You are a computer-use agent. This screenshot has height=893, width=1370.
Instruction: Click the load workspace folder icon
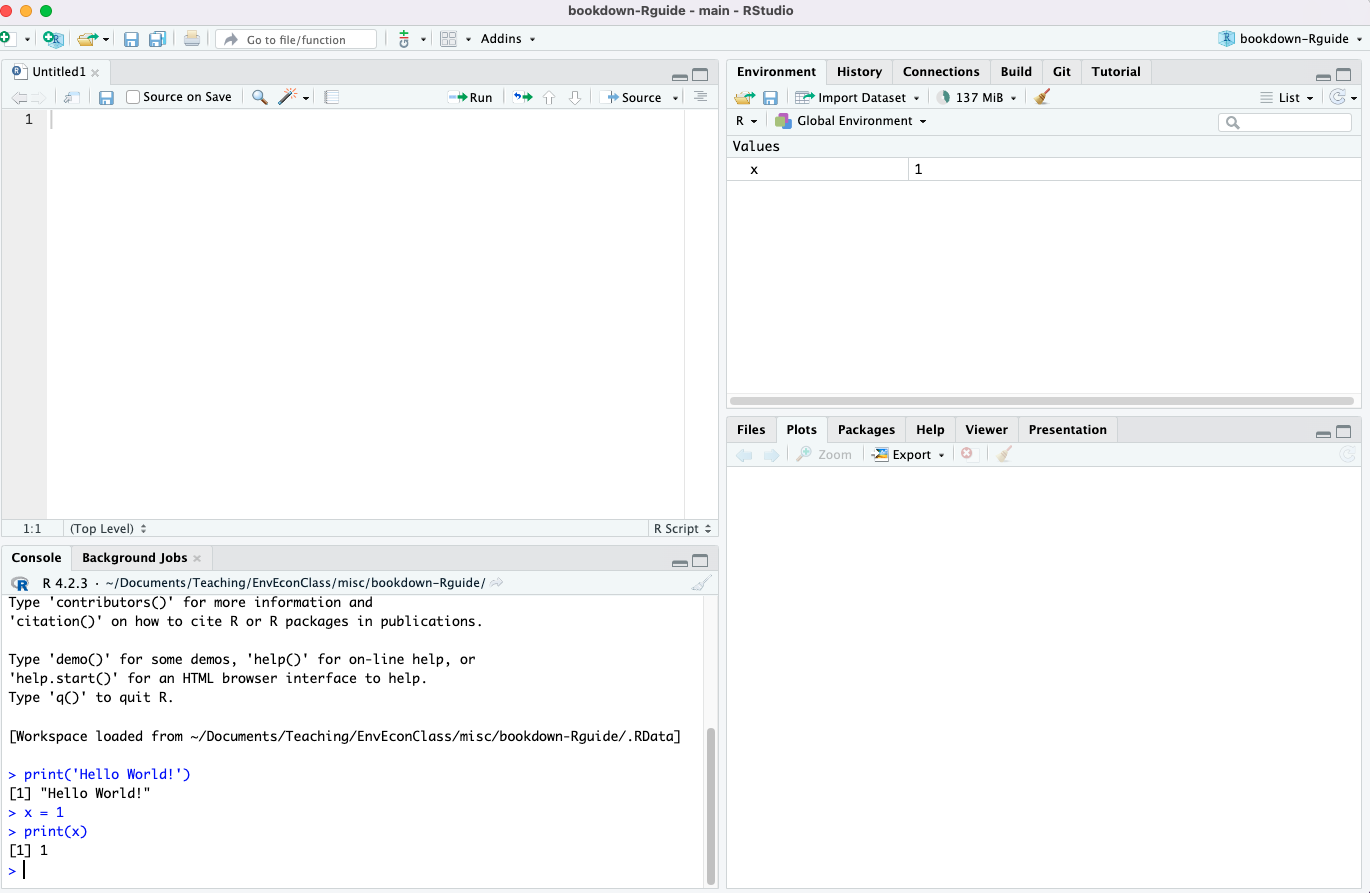(744, 98)
